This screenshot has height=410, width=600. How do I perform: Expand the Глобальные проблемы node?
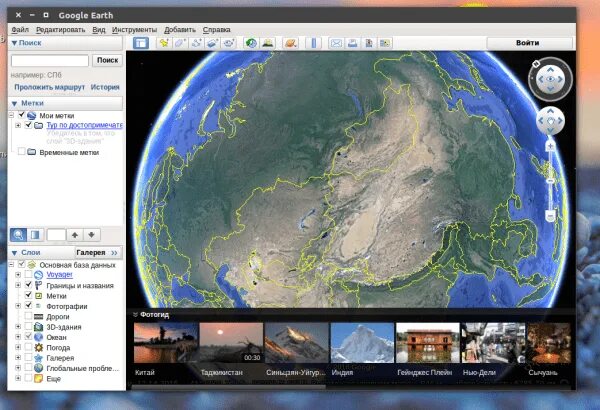click(18, 368)
